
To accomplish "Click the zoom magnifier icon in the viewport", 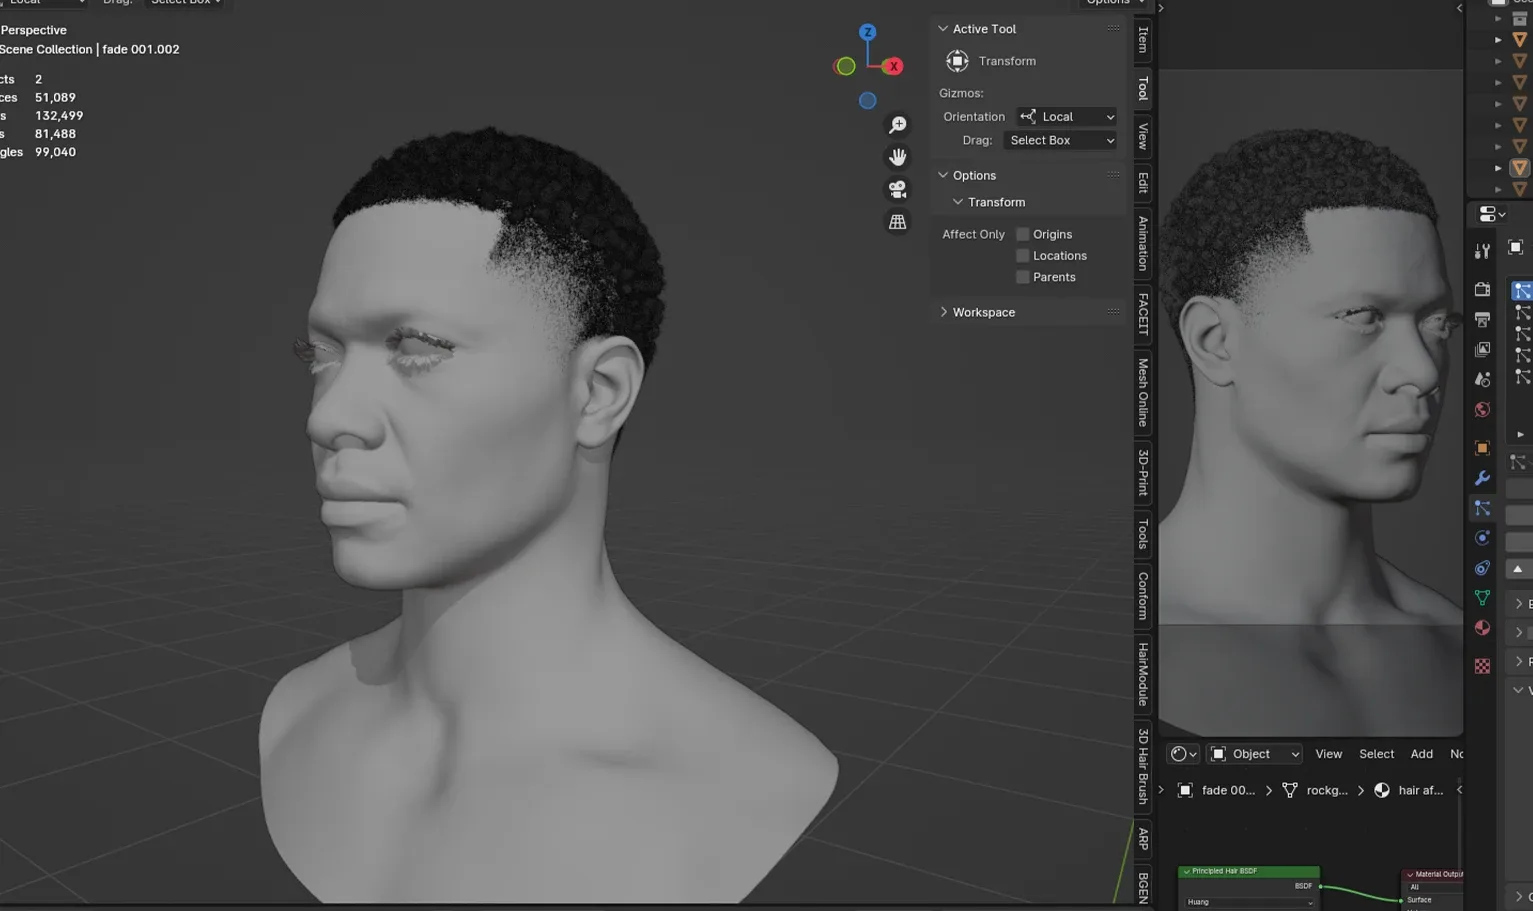I will point(897,125).
